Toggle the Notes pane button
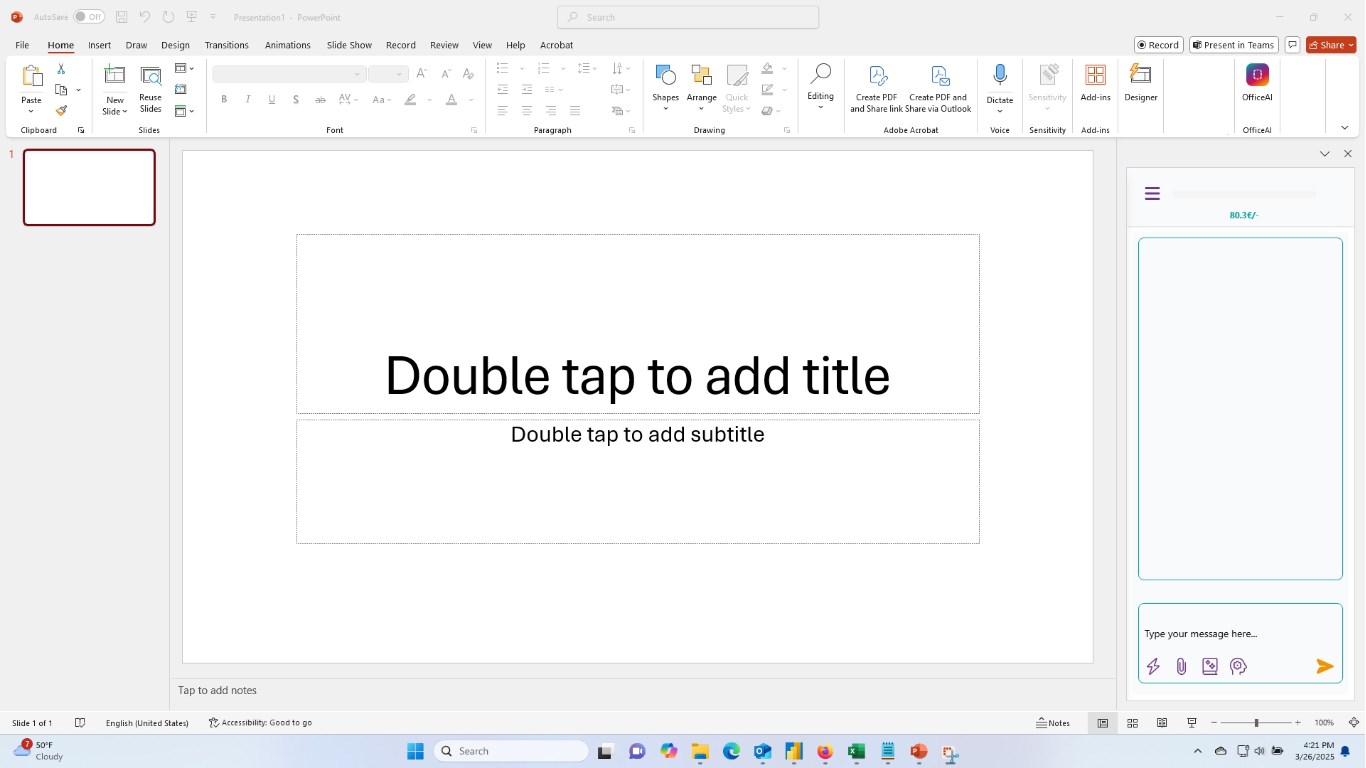1366x768 pixels. [1053, 723]
